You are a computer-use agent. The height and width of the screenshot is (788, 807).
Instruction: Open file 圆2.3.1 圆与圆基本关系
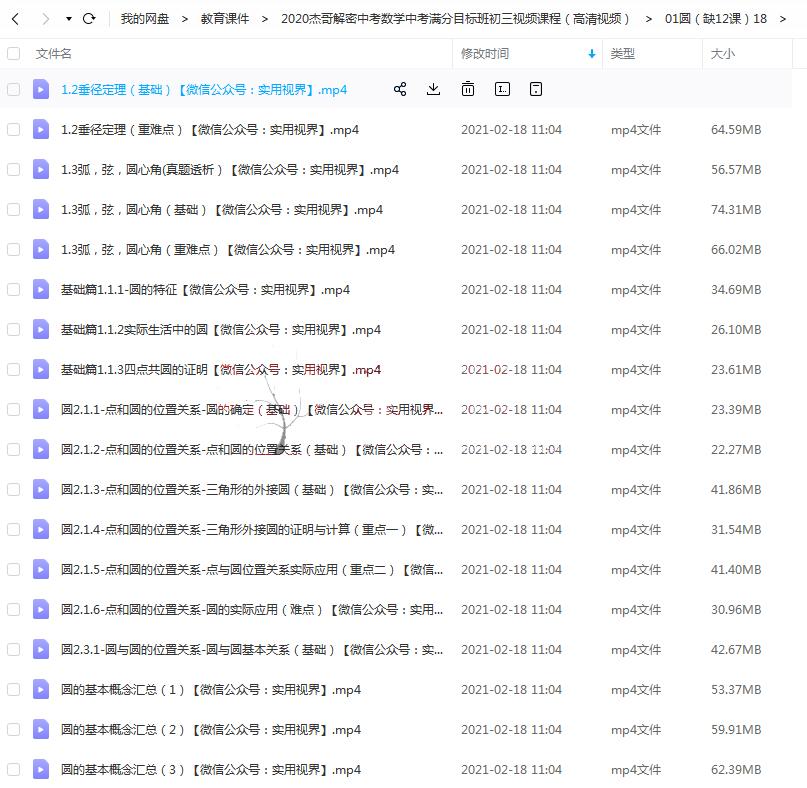[x=252, y=650]
